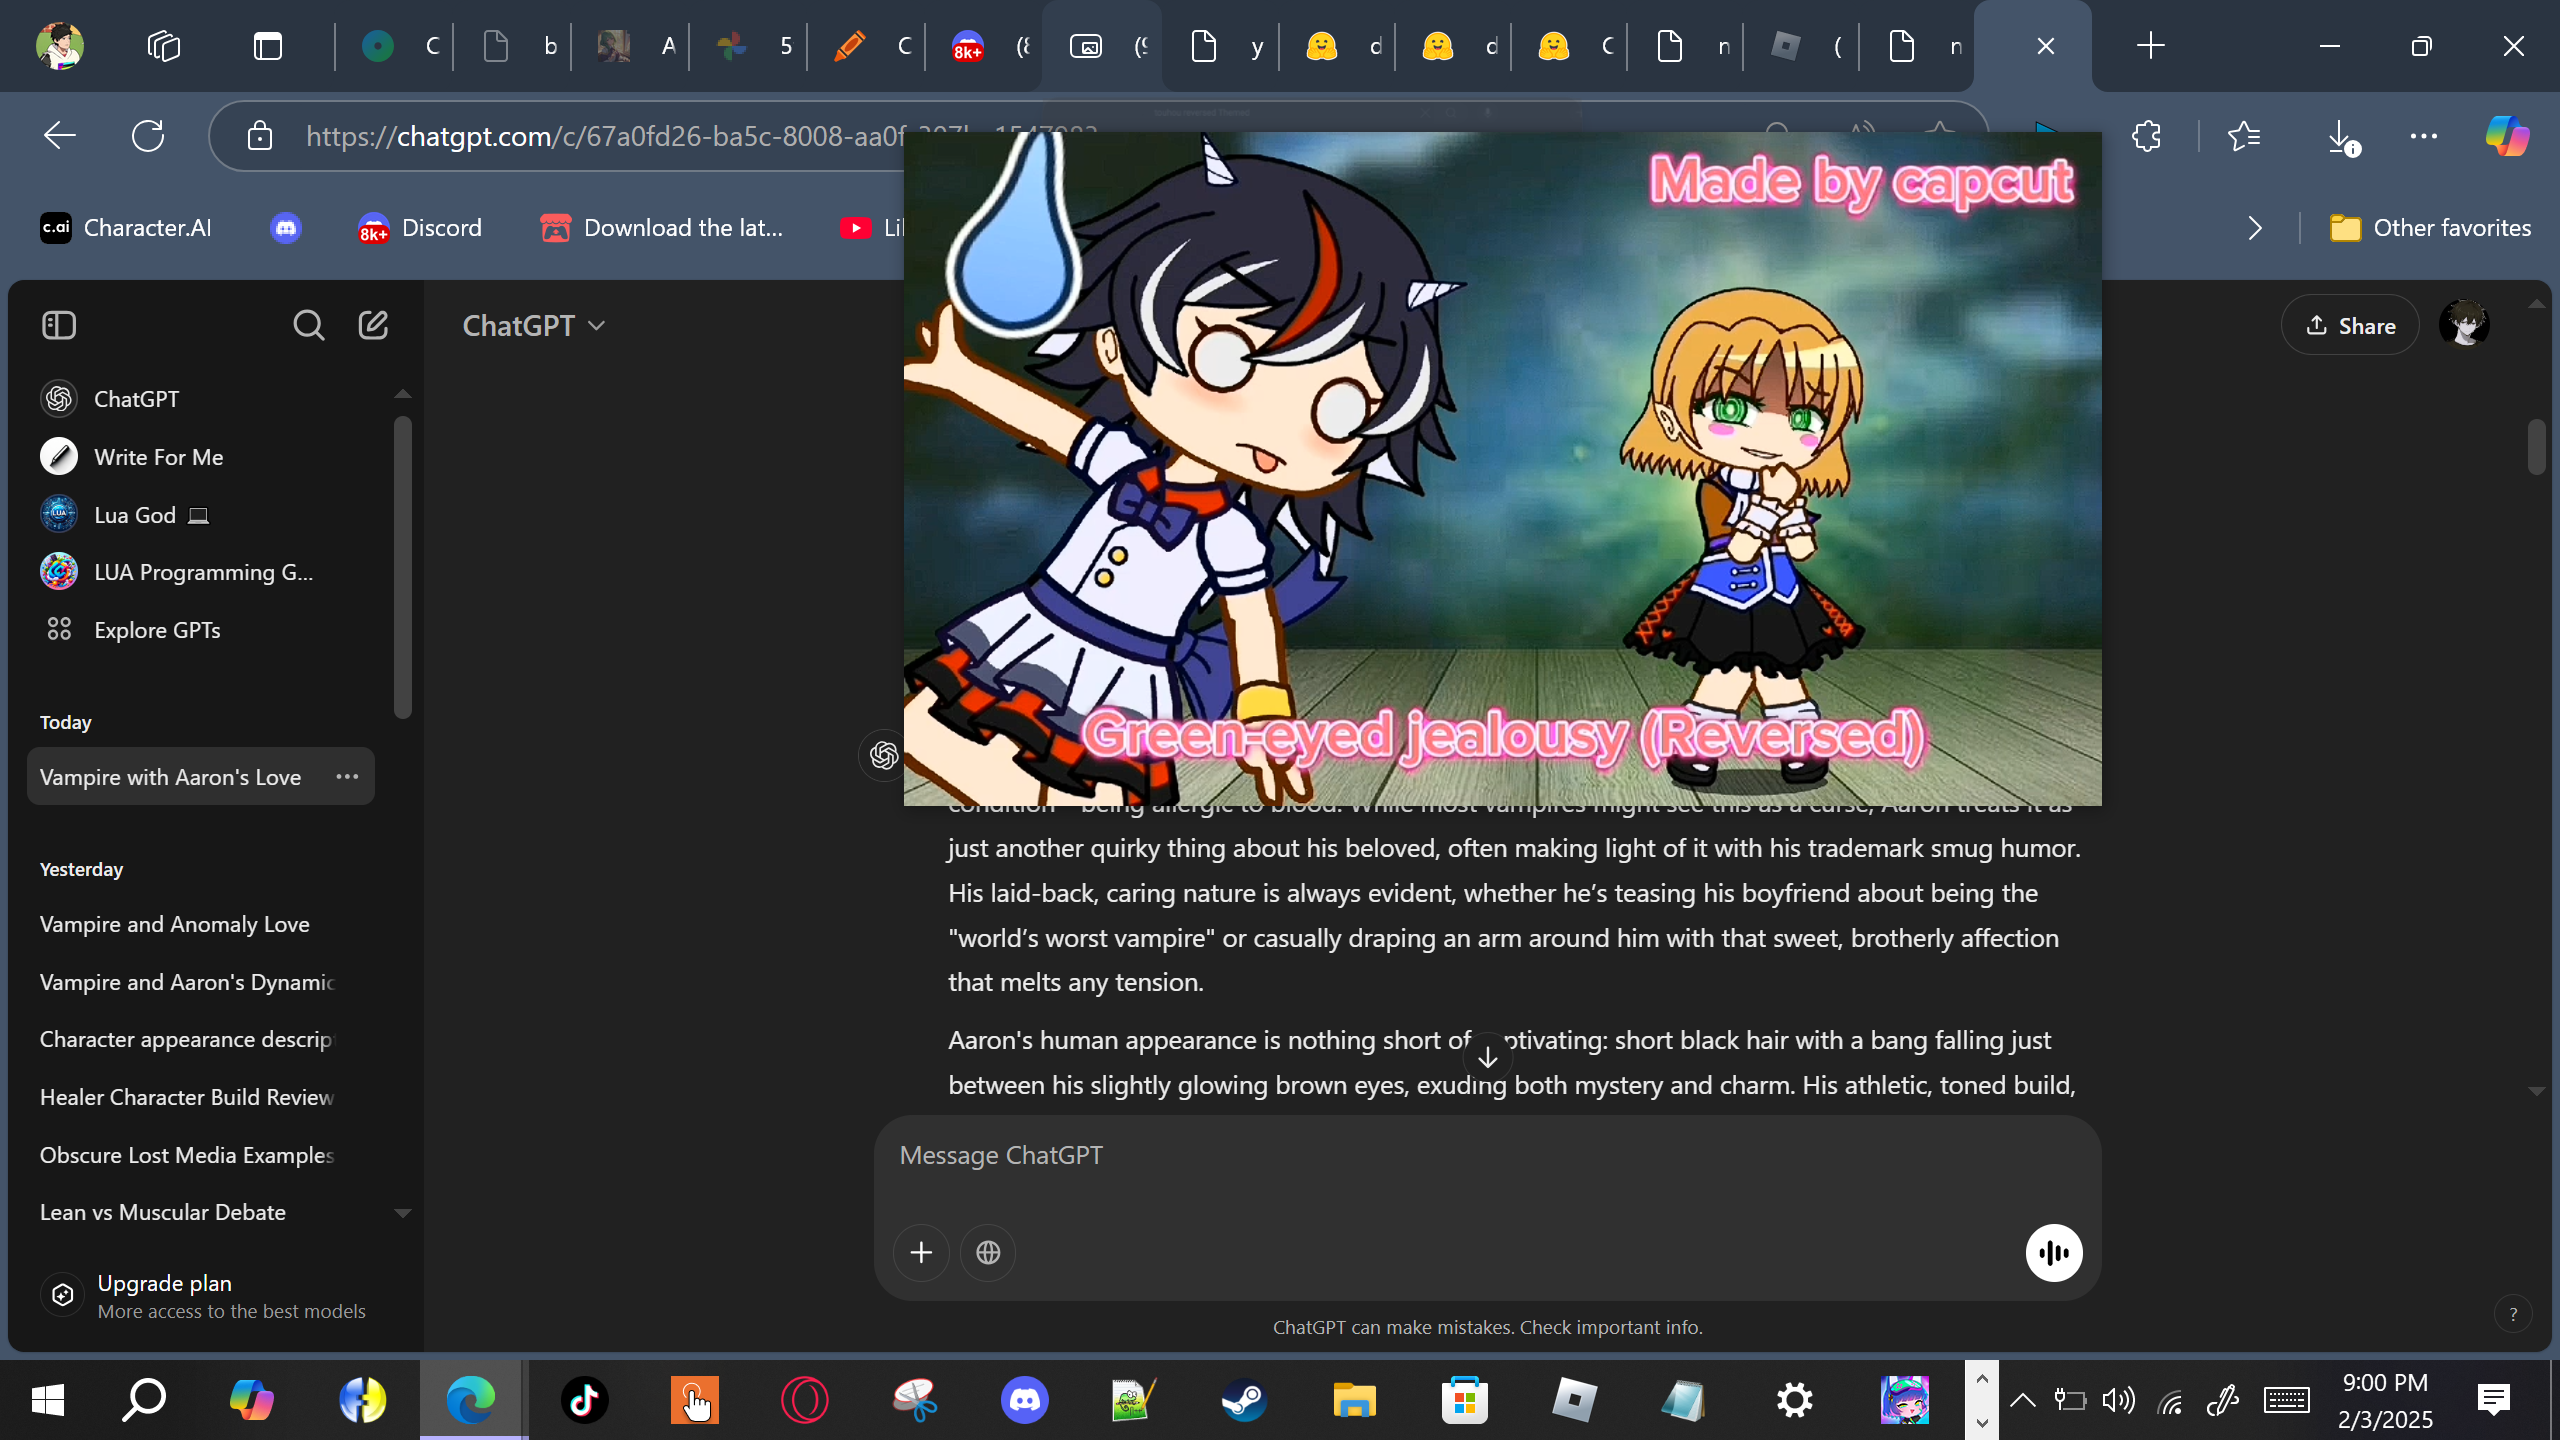Screen dimensions: 2560x1440
Task: Click the Share conversation button
Action: 2350,325
